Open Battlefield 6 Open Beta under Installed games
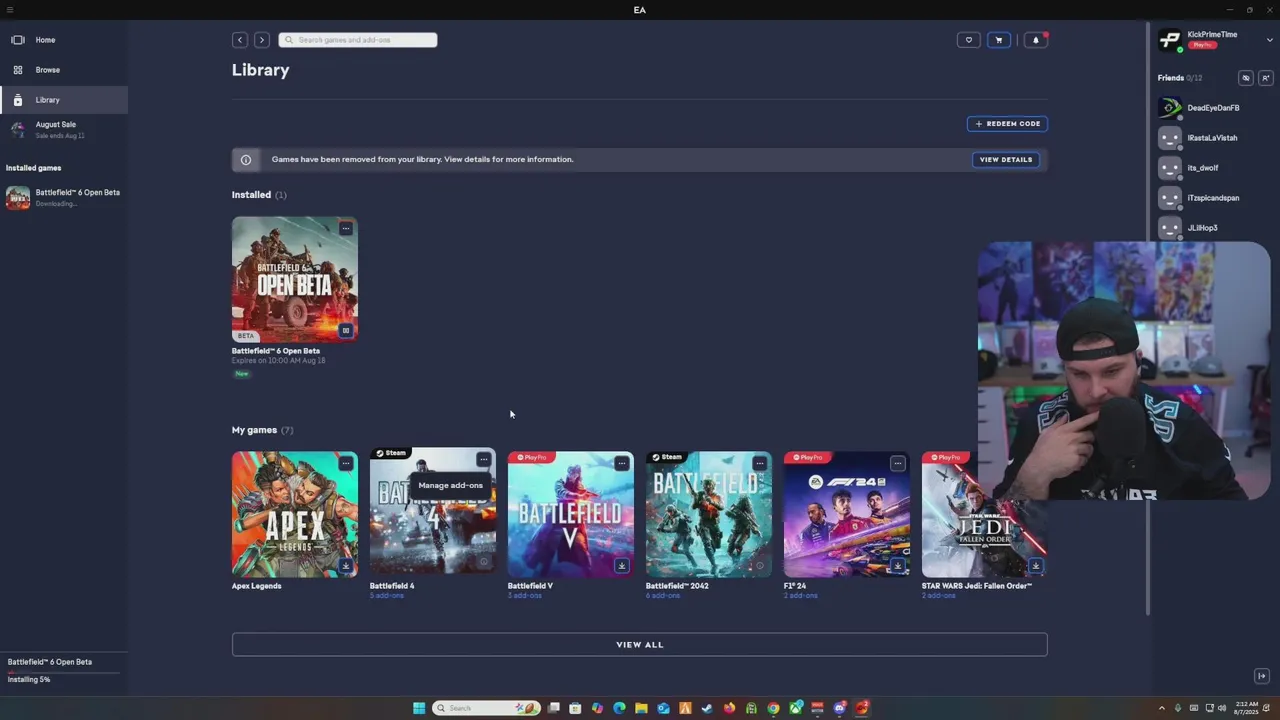Image resolution: width=1280 pixels, height=720 pixels. [x=64, y=197]
